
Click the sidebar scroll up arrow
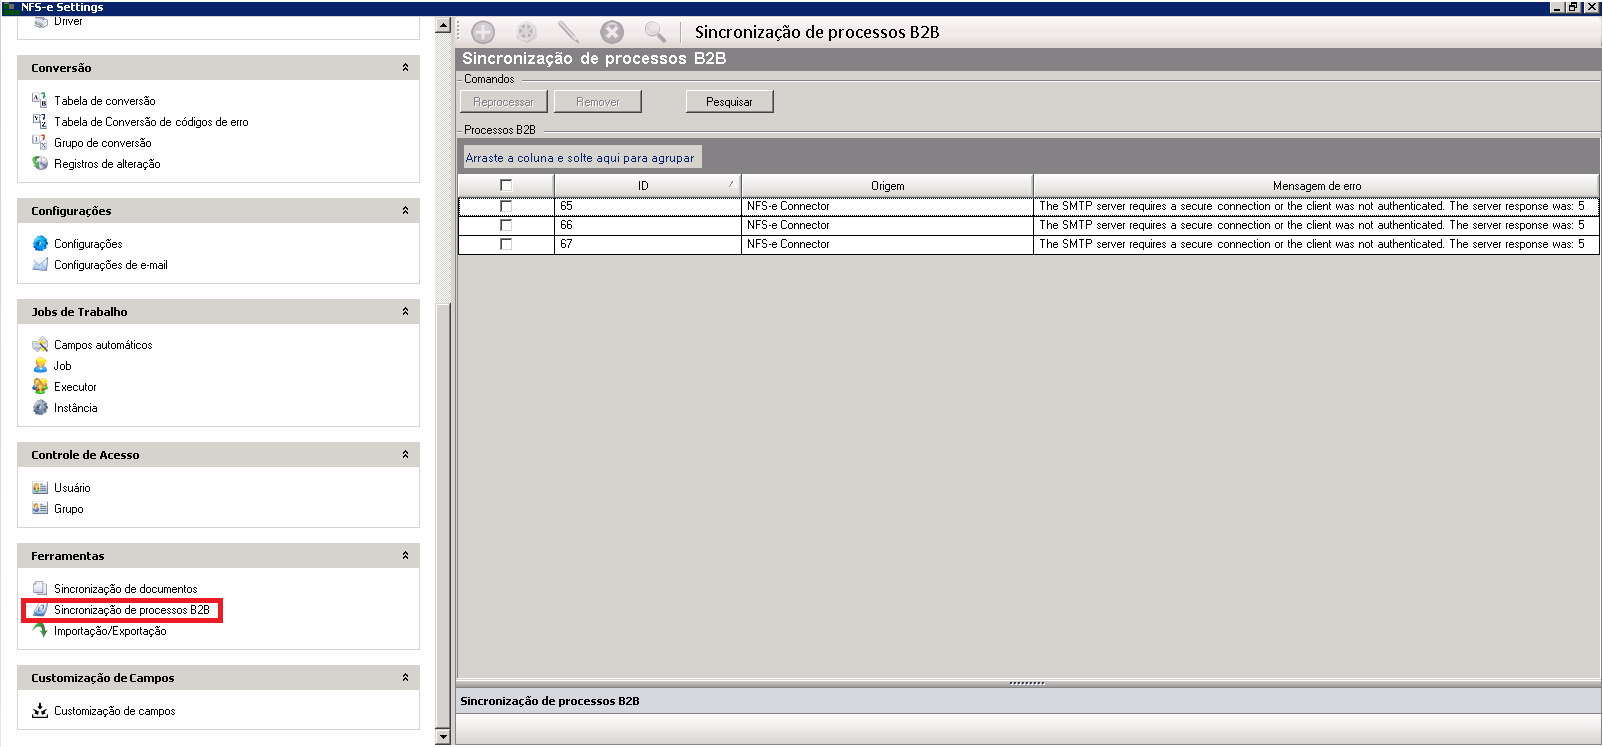(443, 26)
